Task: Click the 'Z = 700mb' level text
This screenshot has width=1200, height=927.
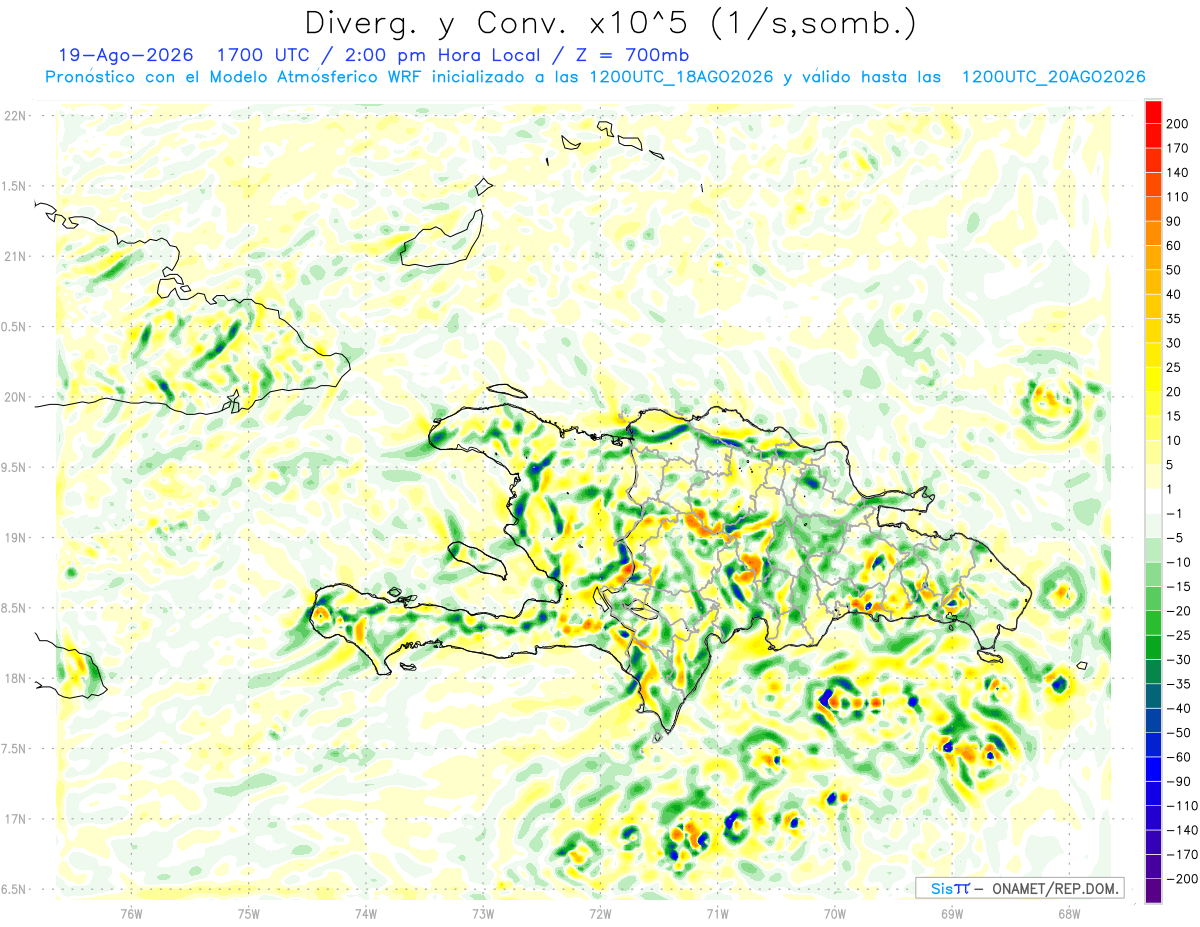Action: [632, 54]
